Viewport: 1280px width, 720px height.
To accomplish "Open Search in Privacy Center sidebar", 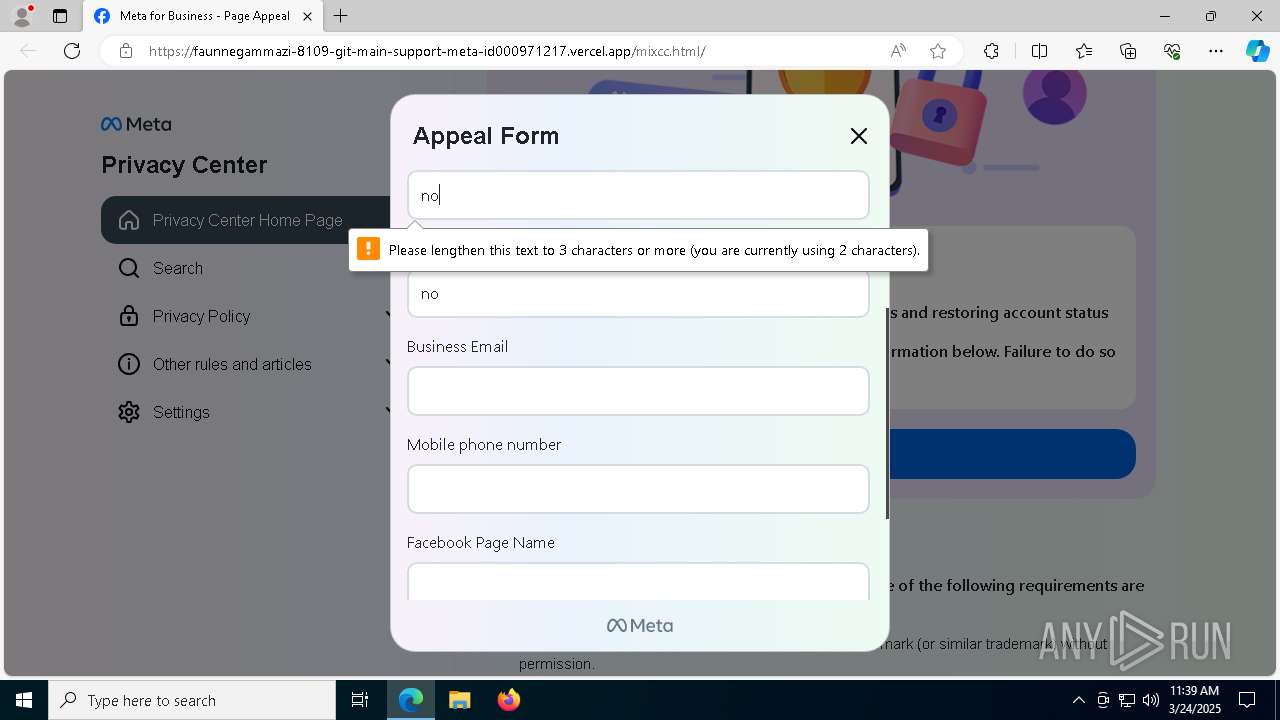I will coord(245,268).
